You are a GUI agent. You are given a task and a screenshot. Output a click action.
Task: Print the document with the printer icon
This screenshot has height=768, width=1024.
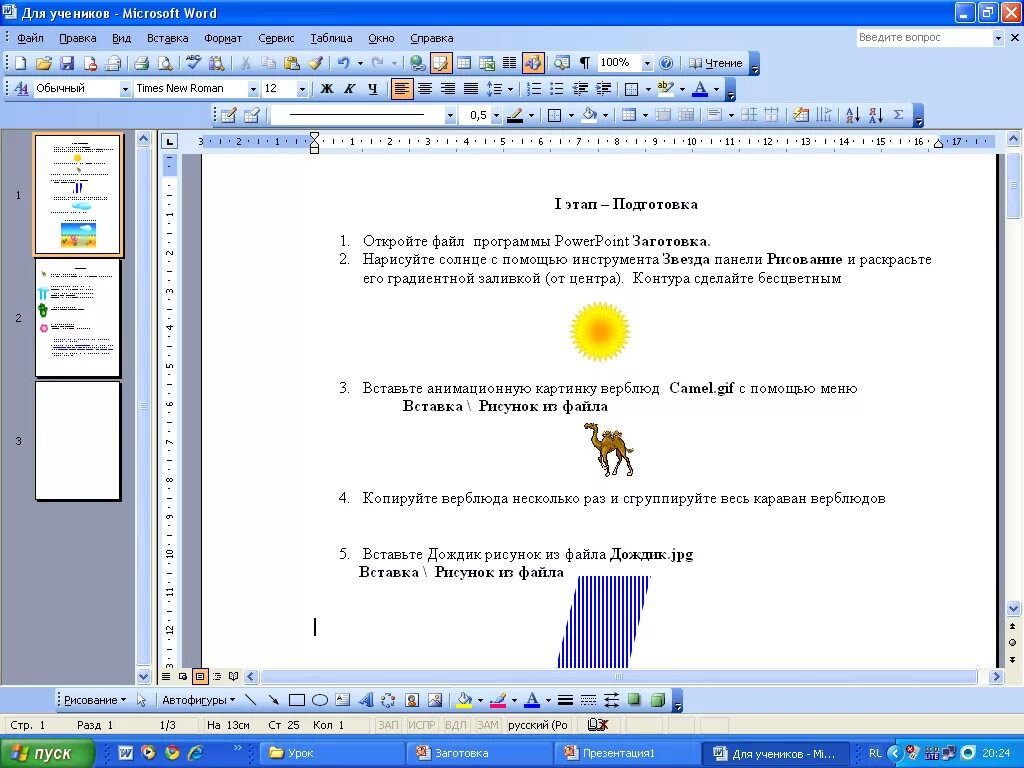coord(141,63)
